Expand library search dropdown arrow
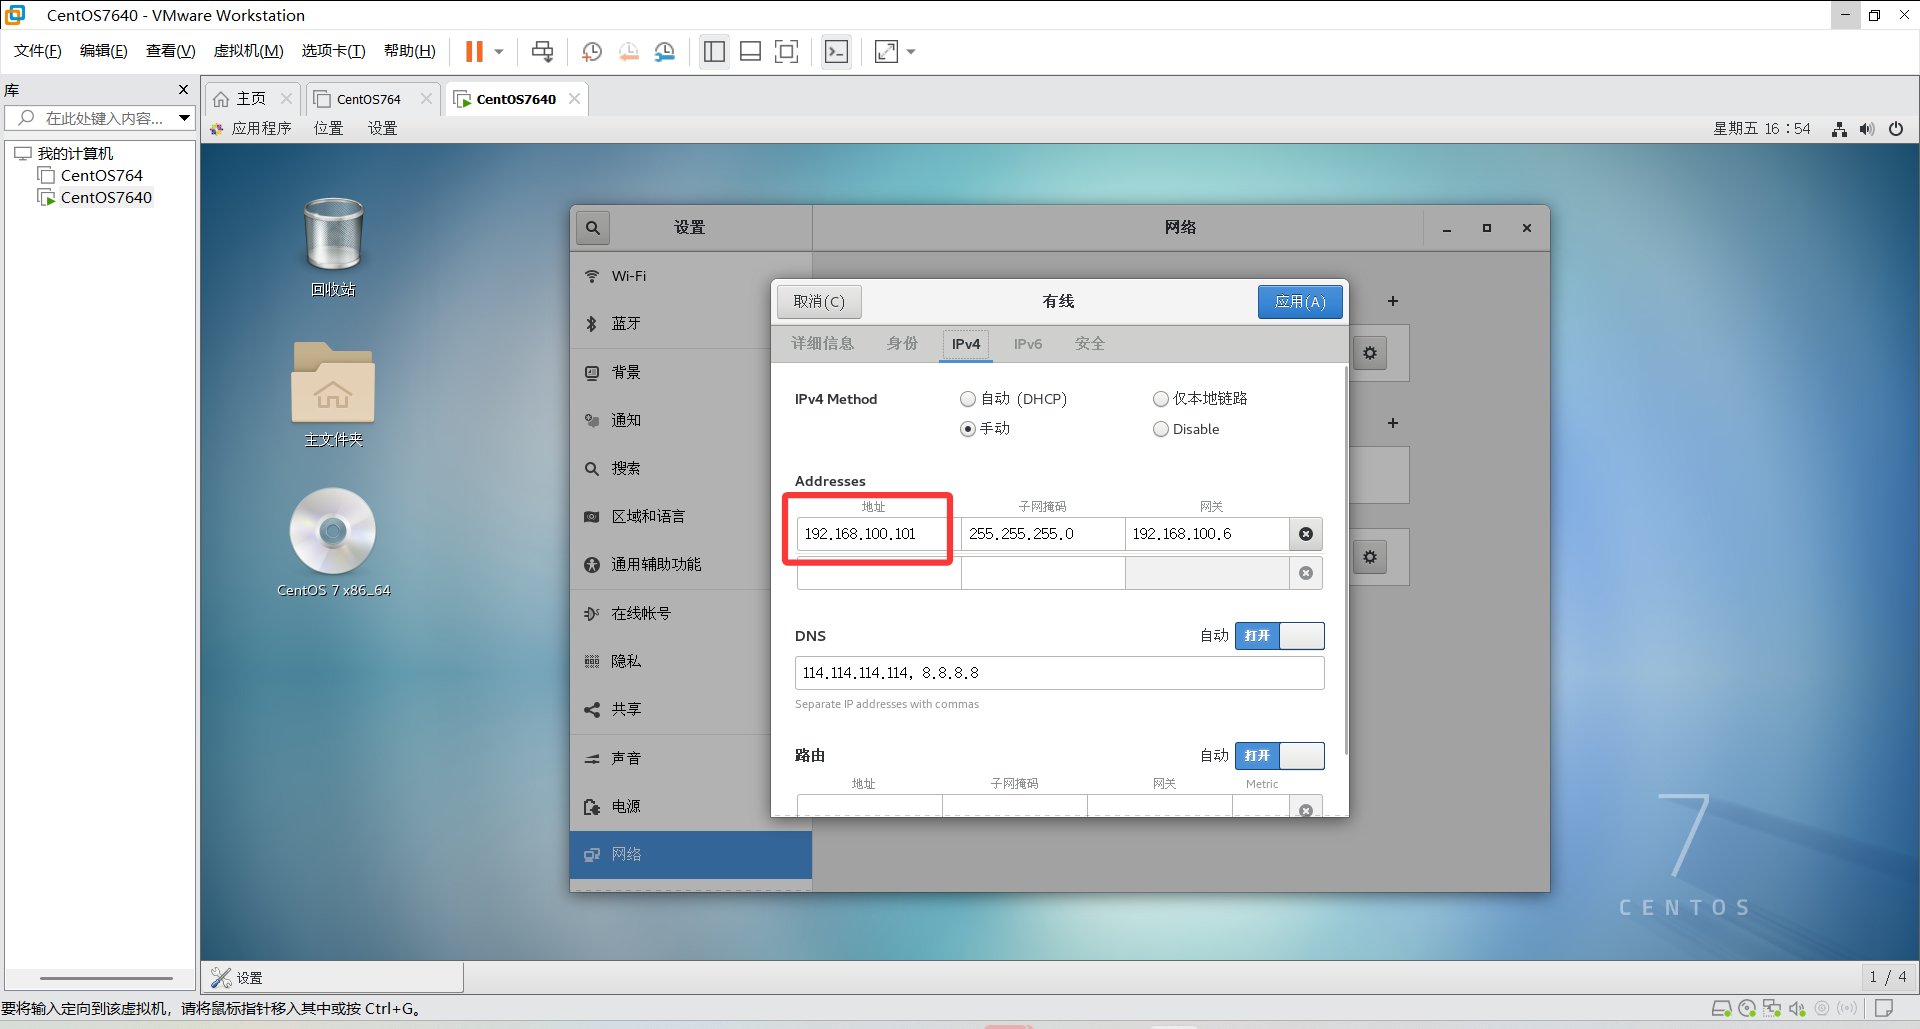This screenshot has height=1029, width=1920. tap(185, 118)
